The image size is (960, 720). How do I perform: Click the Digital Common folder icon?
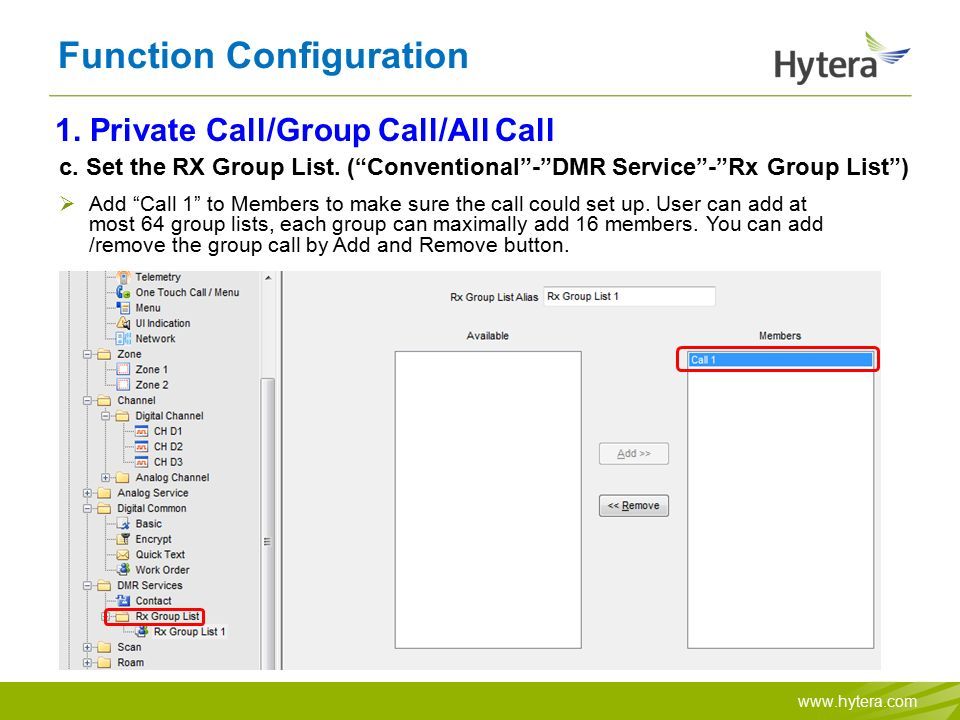point(104,508)
